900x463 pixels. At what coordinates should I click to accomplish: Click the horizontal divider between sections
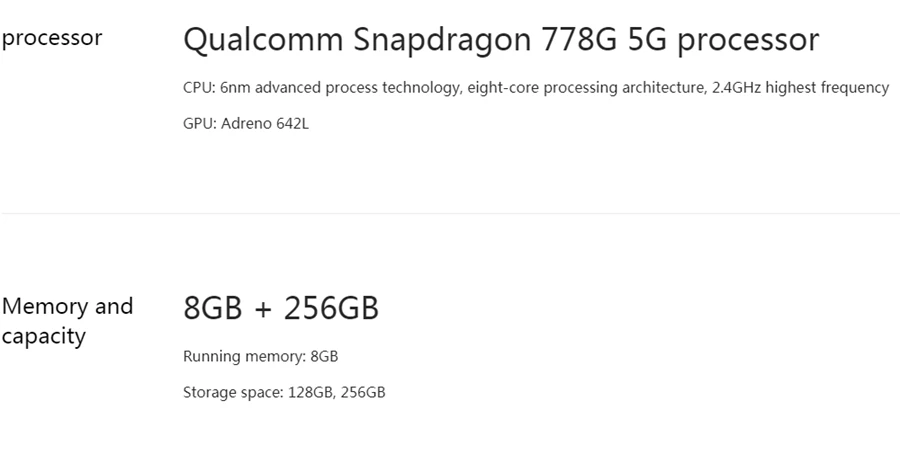pyautogui.click(x=450, y=213)
